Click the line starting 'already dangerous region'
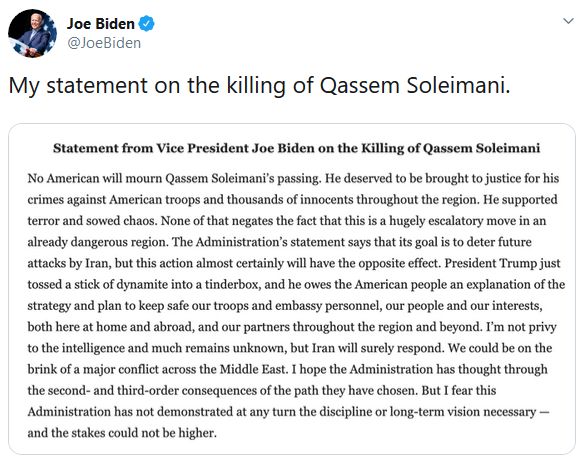The height and width of the screenshot is (457, 584). [x=279, y=242]
